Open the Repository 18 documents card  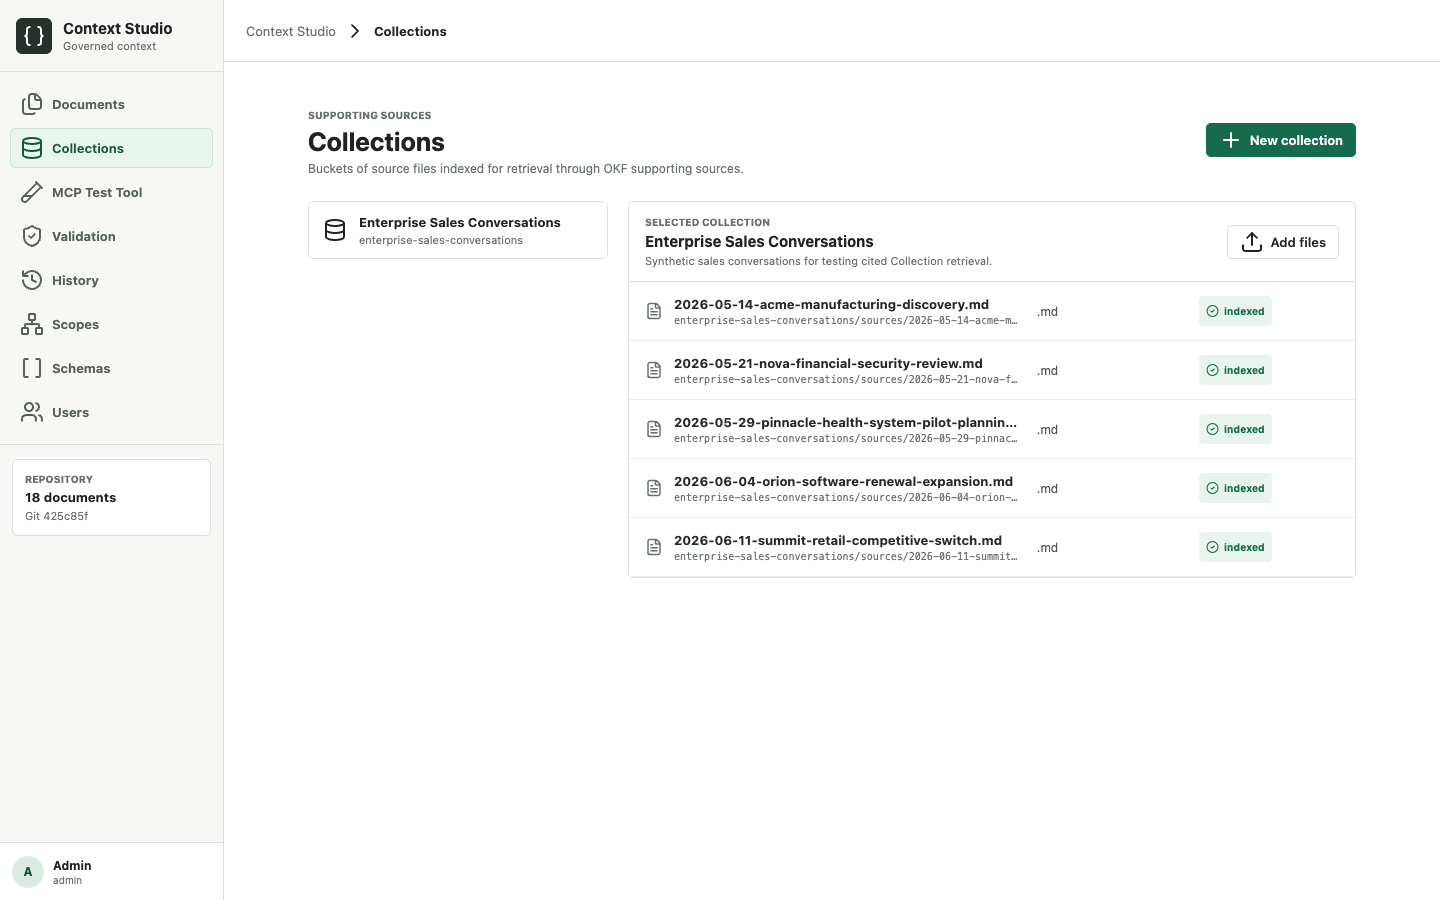[x=111, y=497]
